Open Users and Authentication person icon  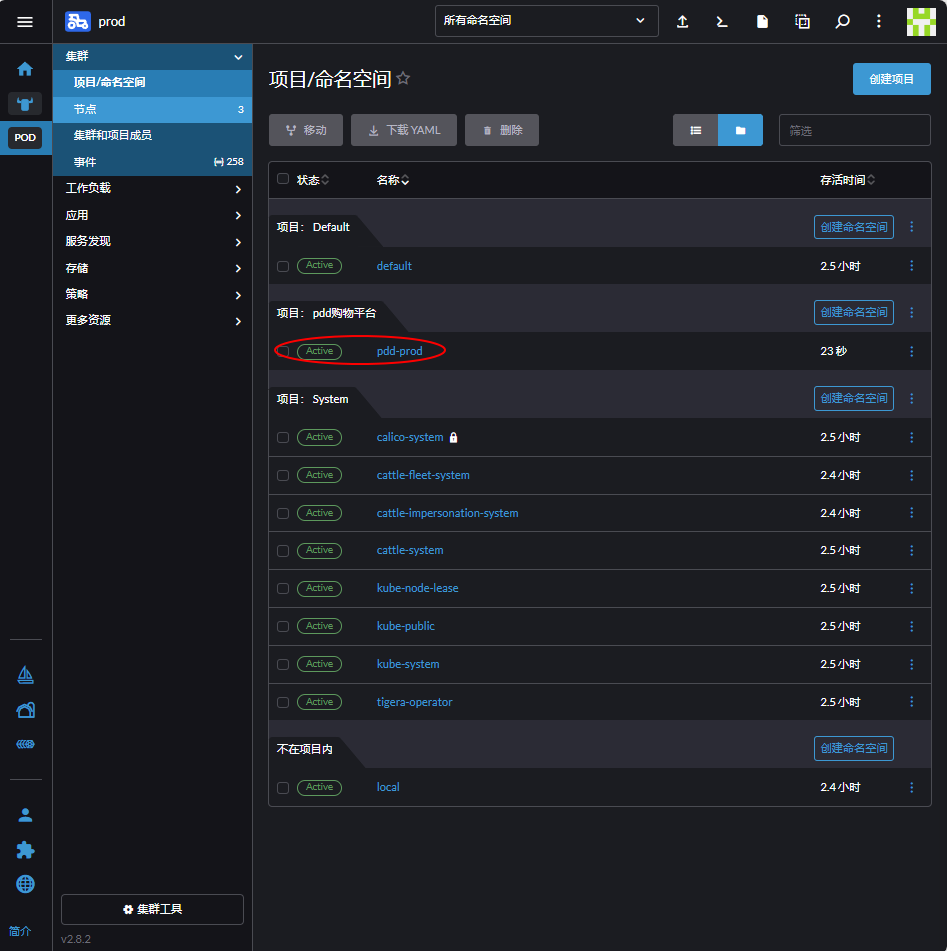coord(25,815)
